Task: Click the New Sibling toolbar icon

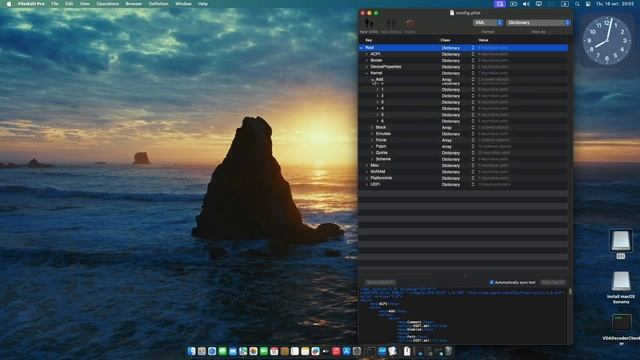Action: 391,23
